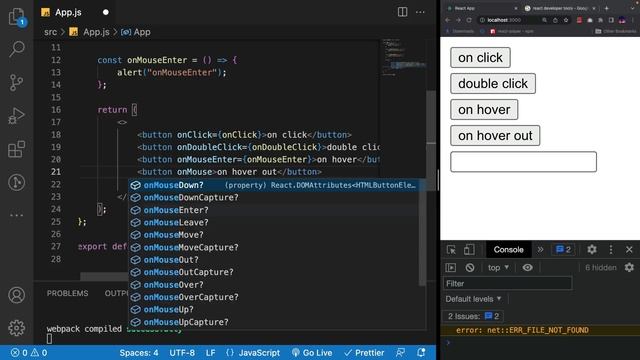Focus the empty text input on page
The height and width of the screenshot is (360, 640).
point(523,162)
